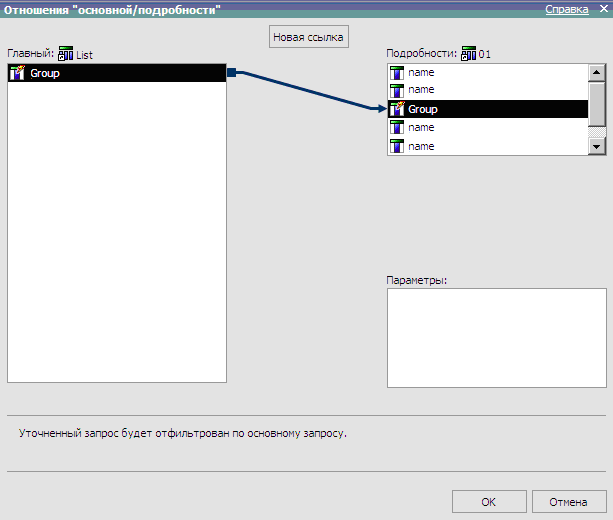Select Group text in the Главный list

(x=45, y=73)
